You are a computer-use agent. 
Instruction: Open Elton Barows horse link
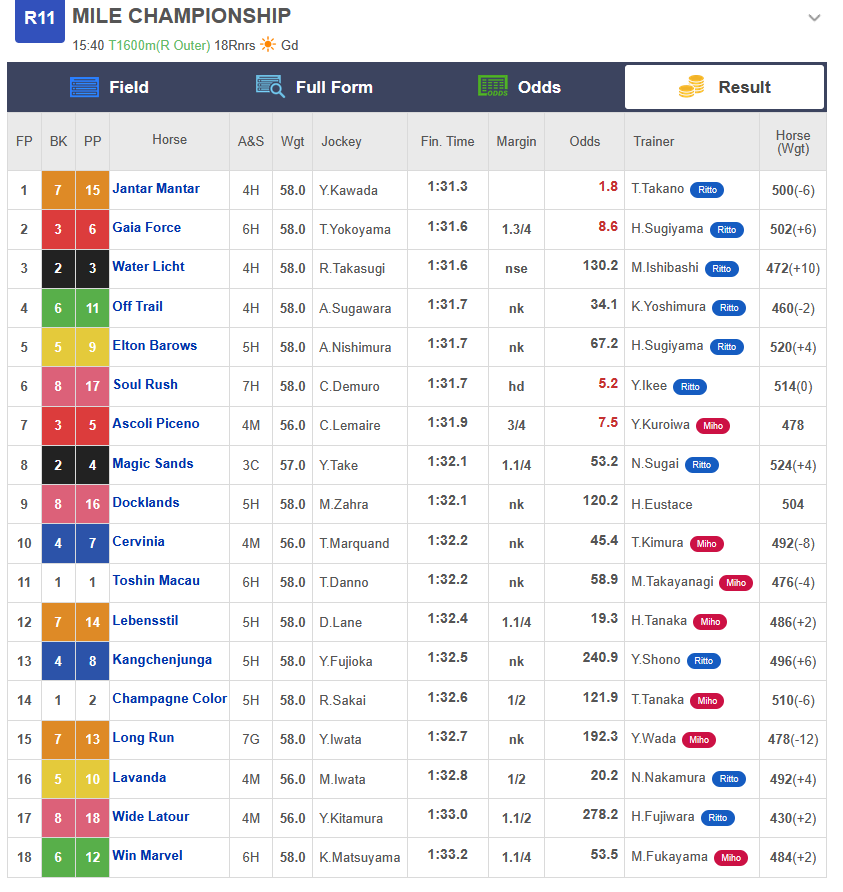pyautogui.click(x=155, y=345)
